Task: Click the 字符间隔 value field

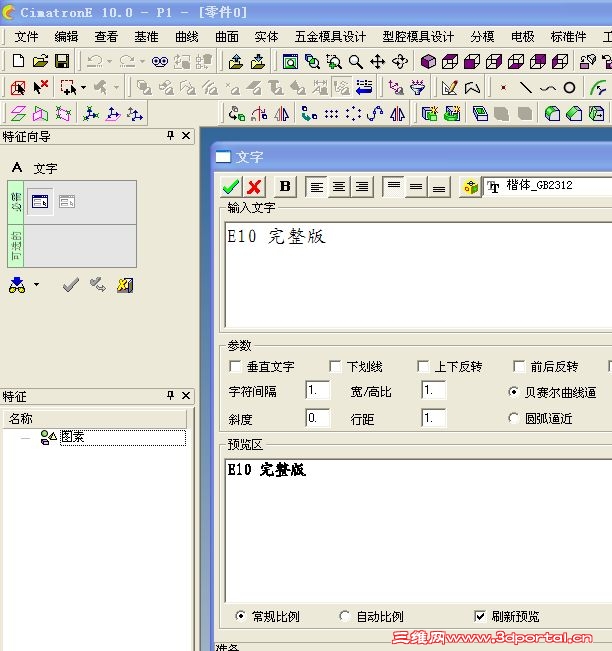Action: pyautogui.click(x=318, y=390)
